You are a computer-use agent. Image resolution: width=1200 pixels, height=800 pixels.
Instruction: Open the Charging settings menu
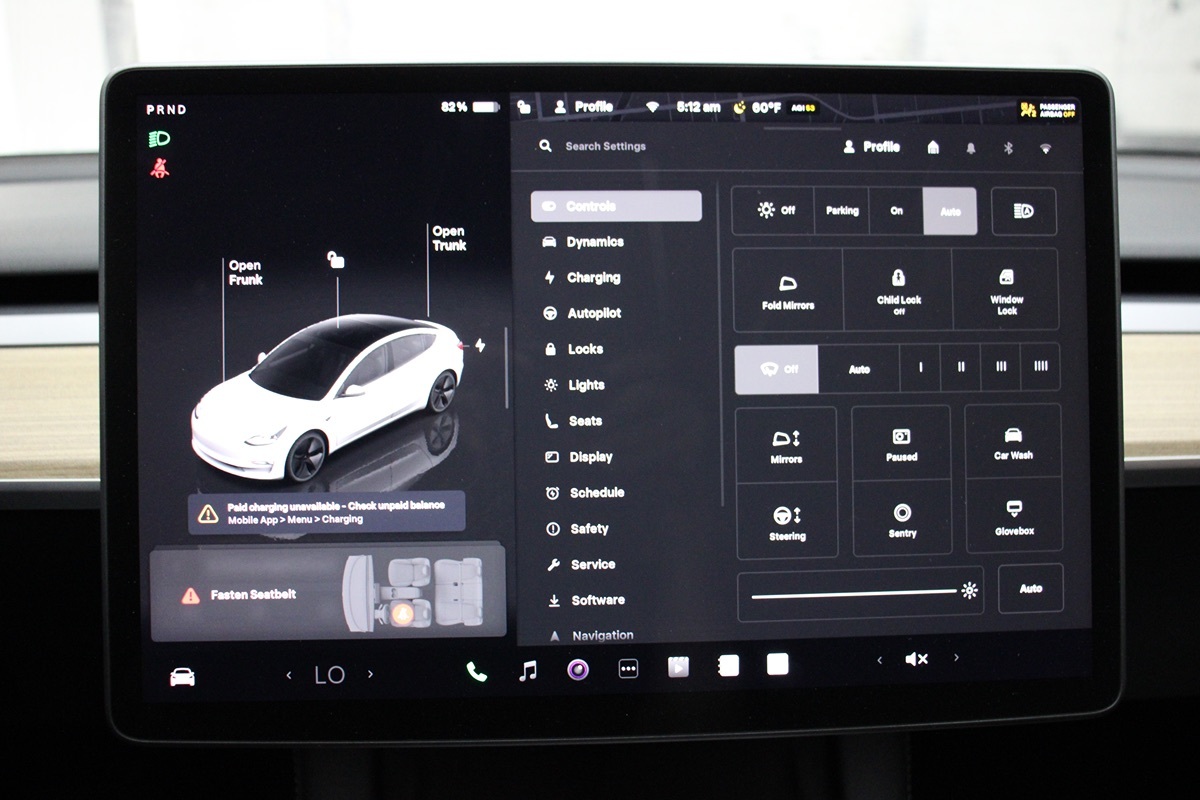[x=593, y=278]
